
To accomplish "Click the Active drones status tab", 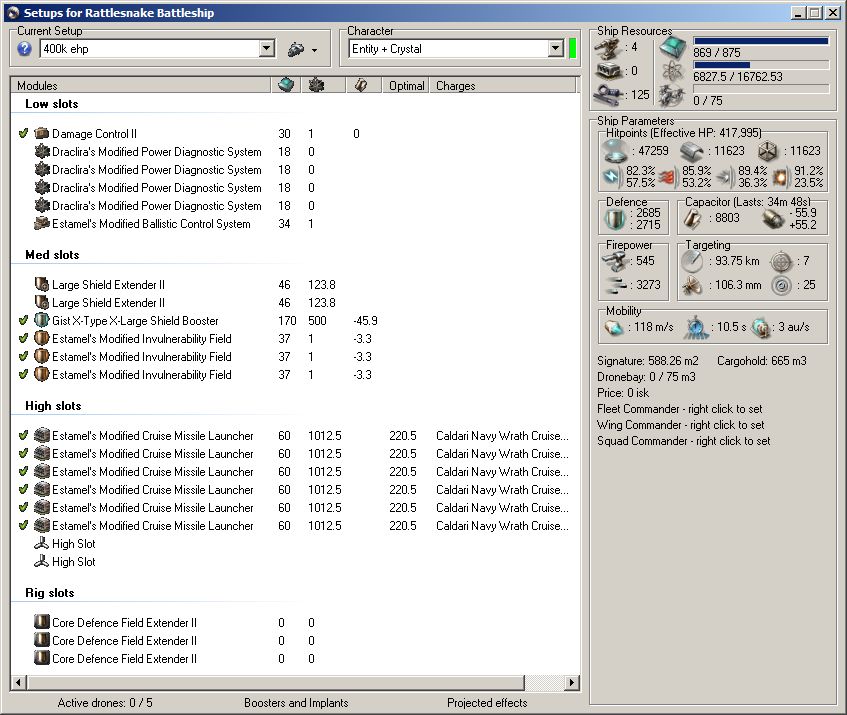I will pyautogui.click(x=105, y=702).
